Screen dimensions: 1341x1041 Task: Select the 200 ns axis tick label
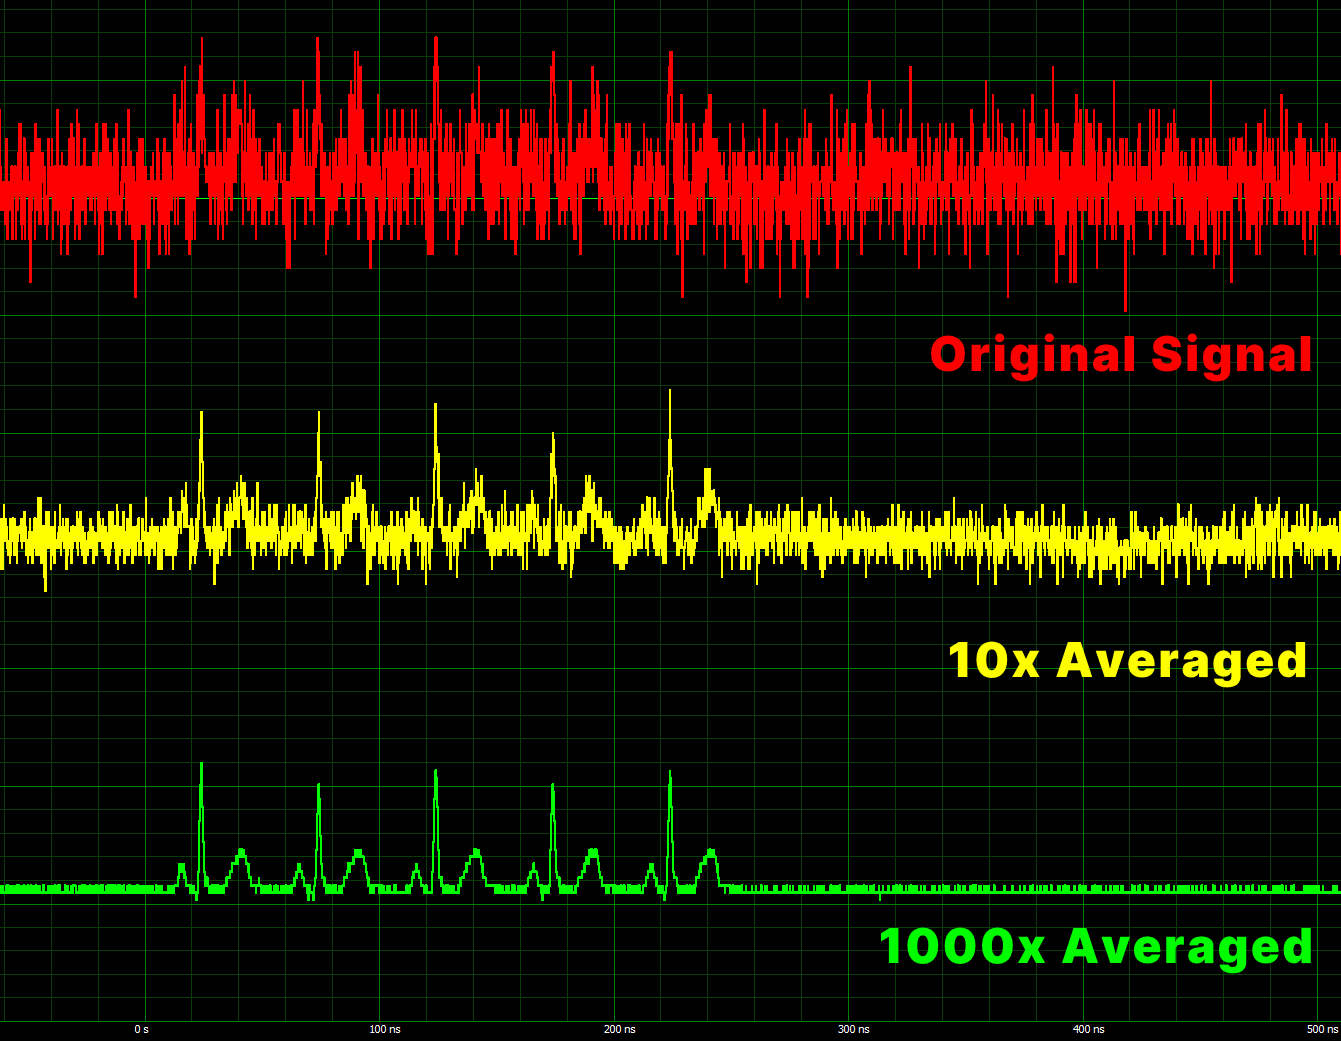tap(619, 1029)
